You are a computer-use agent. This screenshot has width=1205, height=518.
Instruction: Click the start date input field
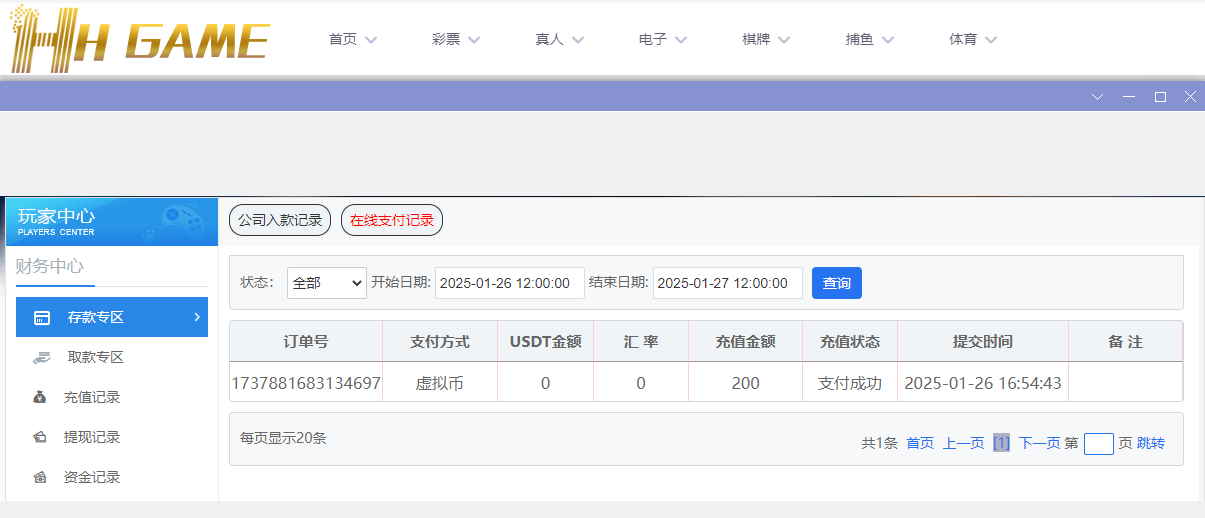[509, 283]
